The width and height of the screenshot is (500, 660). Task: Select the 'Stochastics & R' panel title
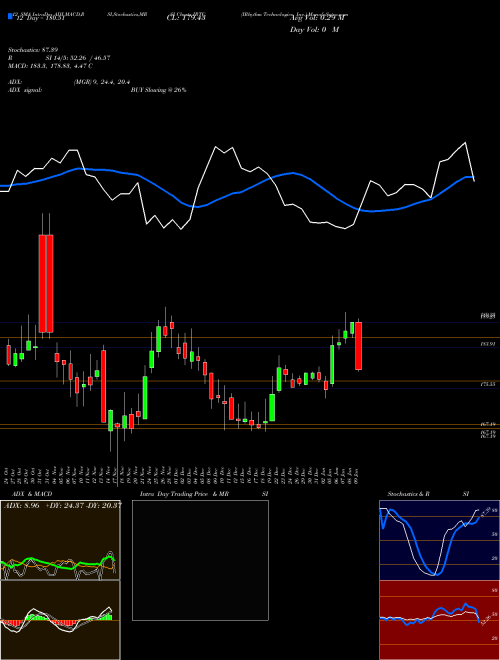click(408, 494)
